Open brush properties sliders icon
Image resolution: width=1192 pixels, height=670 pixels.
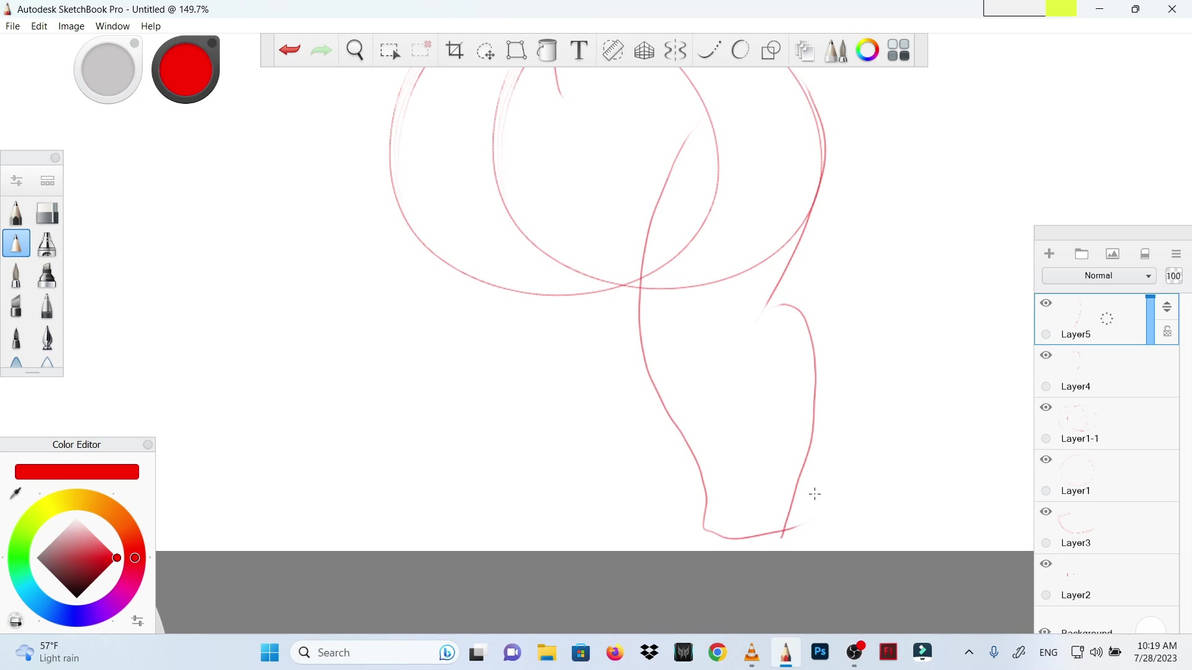pos(16,180)
